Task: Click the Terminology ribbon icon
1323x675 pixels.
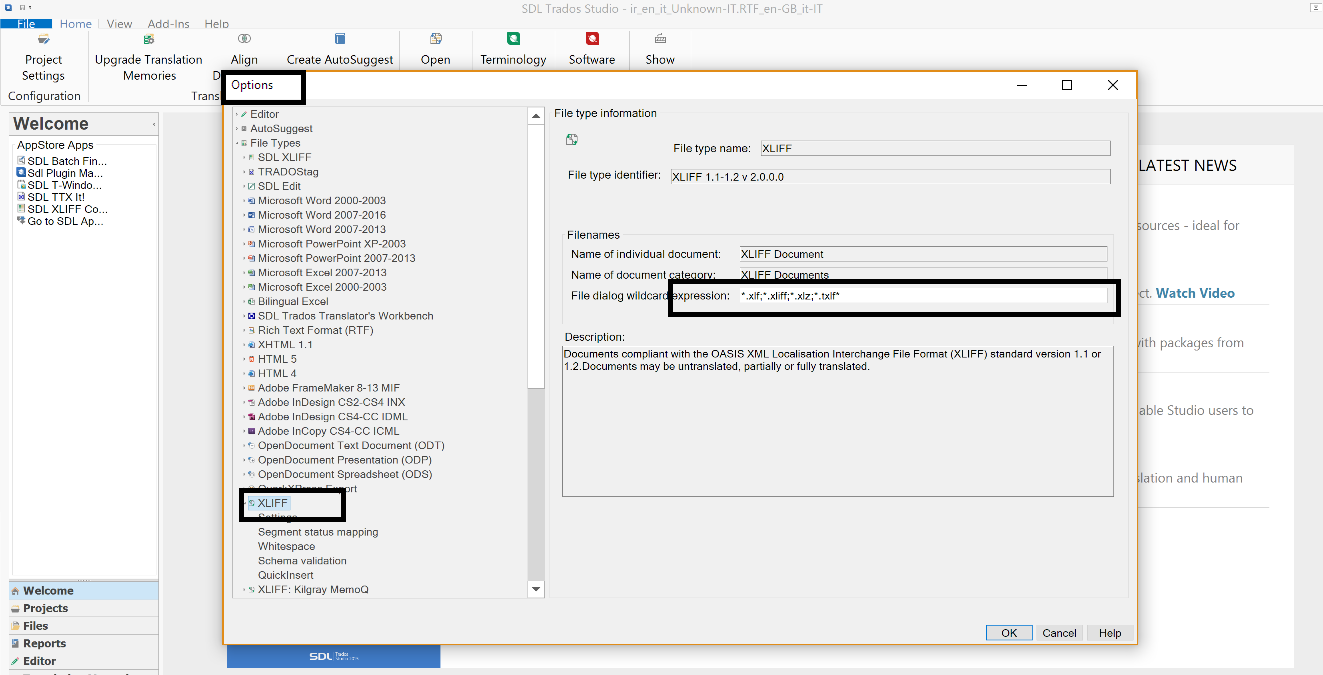Action: pos(513,39)
